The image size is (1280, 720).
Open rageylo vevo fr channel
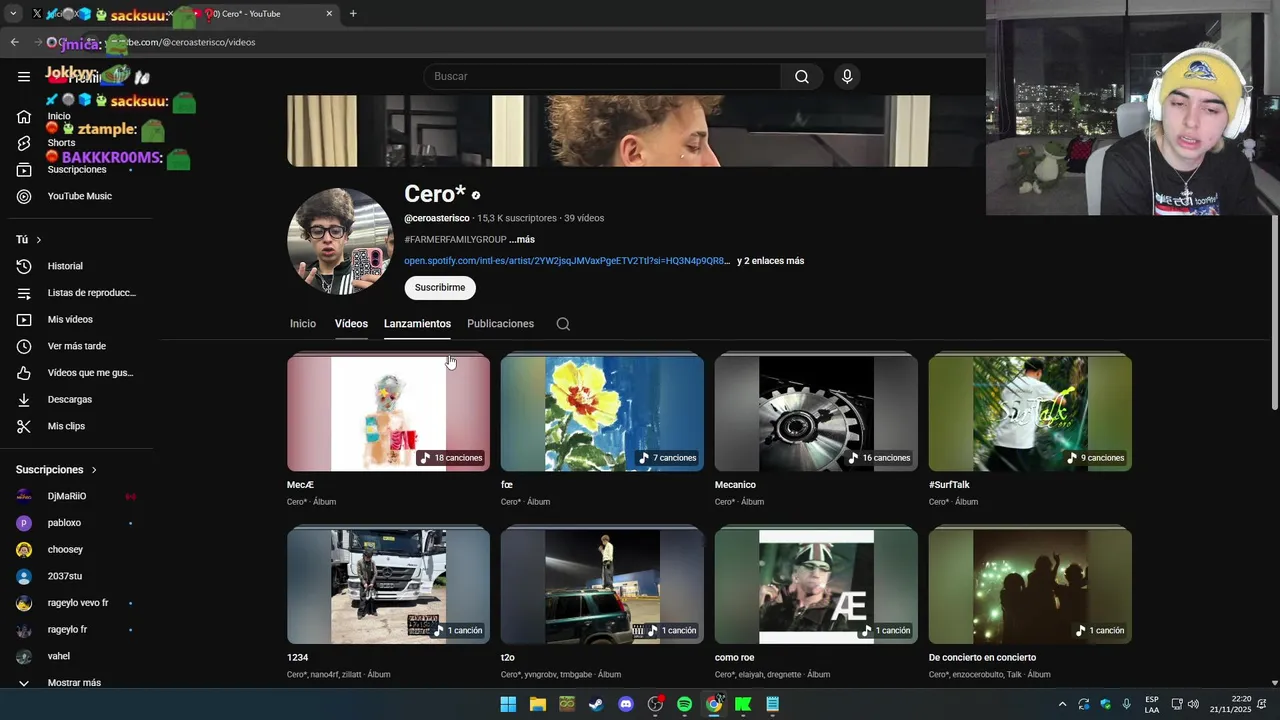[x=76, y=603]
